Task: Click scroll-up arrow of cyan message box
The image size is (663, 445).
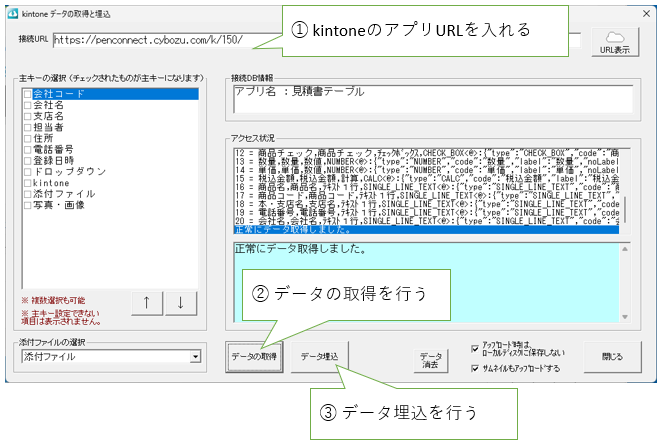Action: (625, 249)
